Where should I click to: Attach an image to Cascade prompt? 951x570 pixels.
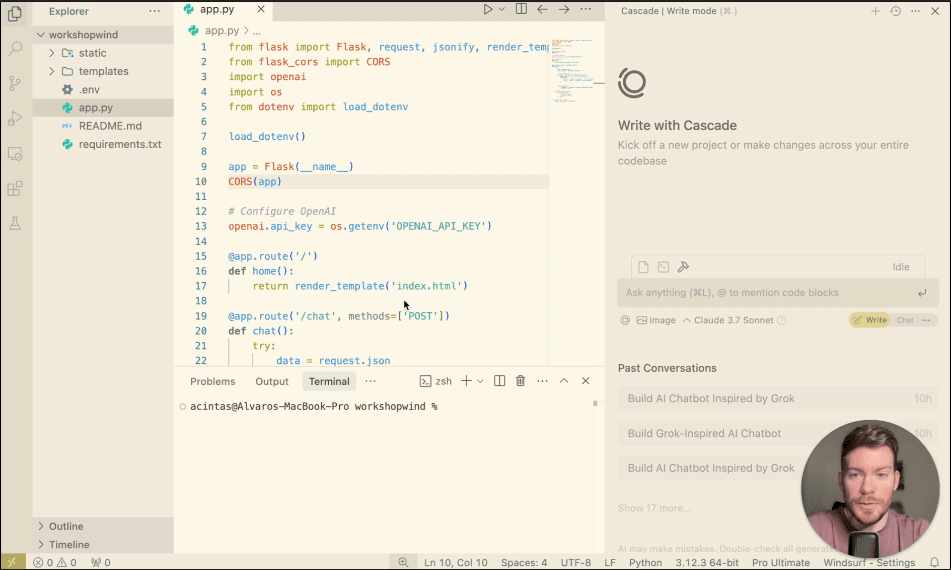[x=656, y=320]
